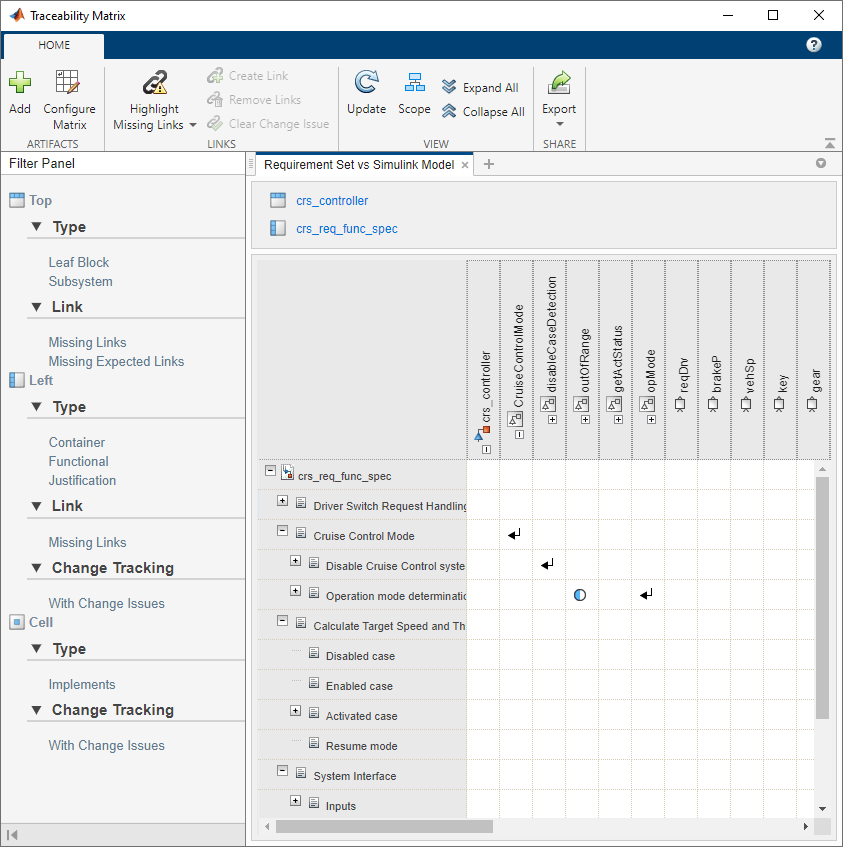
Task: Open Configure Matrix
Action: (69, 100)
